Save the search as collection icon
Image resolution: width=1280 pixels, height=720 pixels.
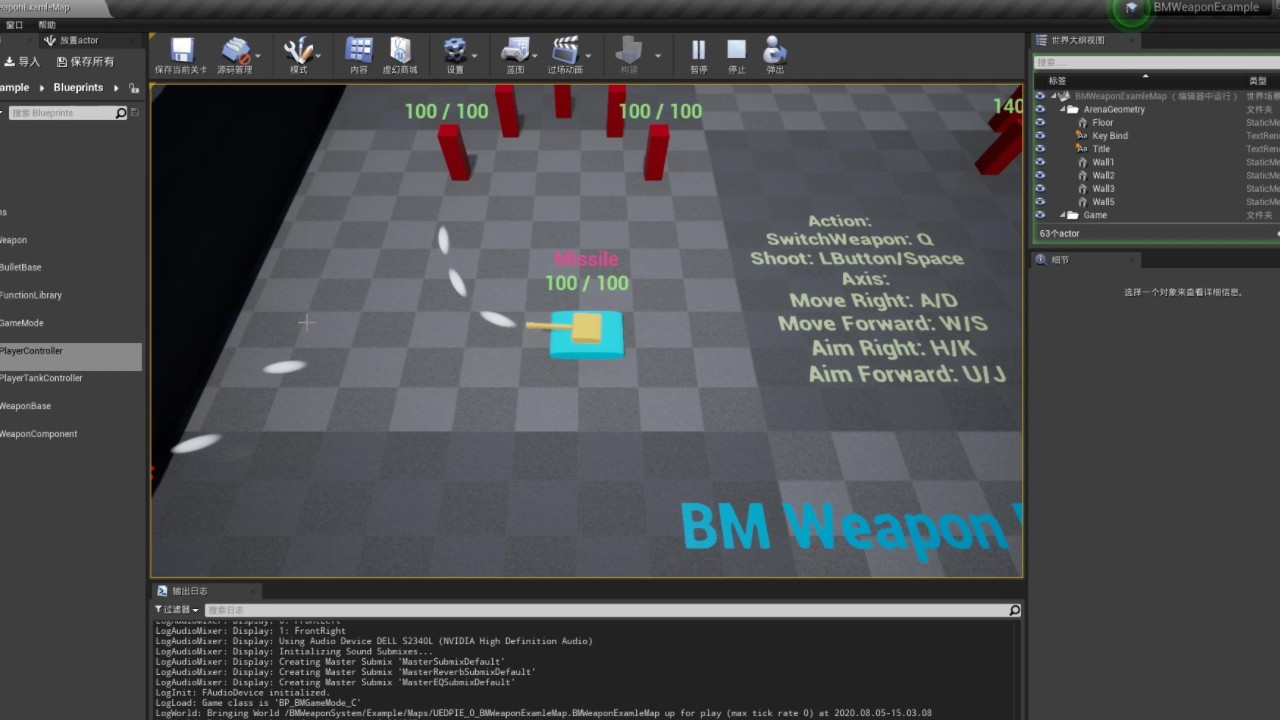(x=135, y=113)
